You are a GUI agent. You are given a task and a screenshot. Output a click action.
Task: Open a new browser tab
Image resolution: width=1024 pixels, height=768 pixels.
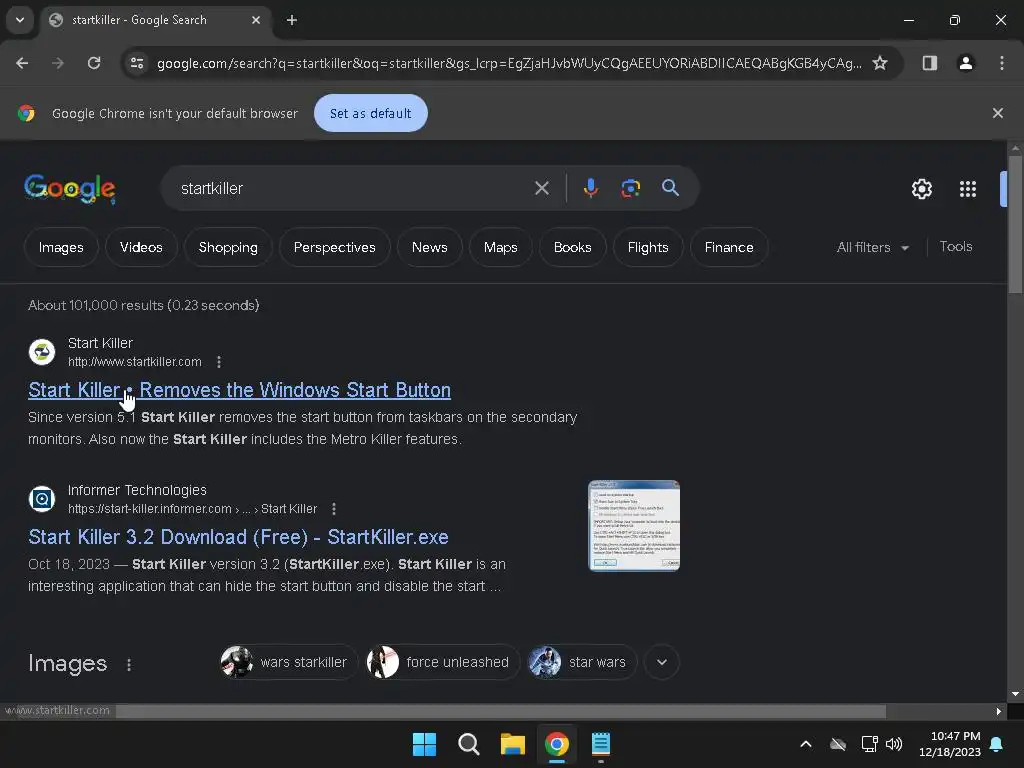pyautogui.click(x=292, y=20)
